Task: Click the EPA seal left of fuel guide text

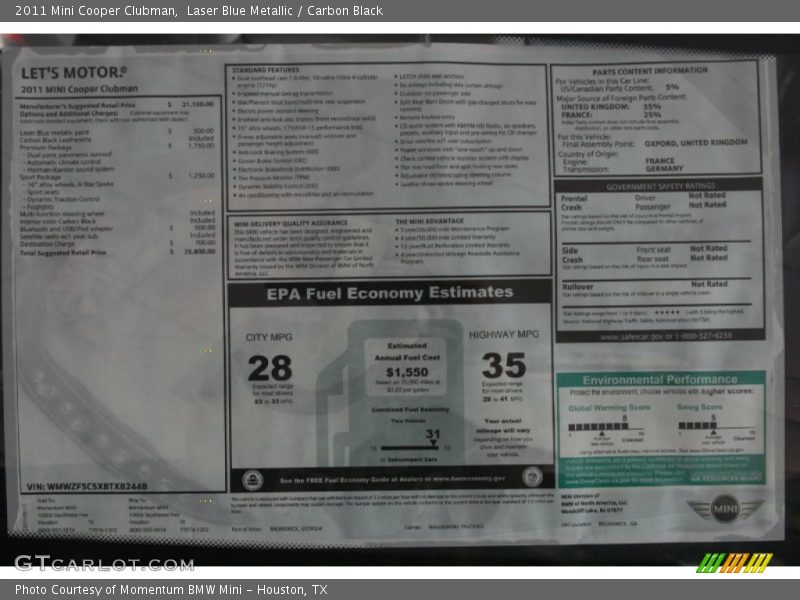Action: [252, 481]
